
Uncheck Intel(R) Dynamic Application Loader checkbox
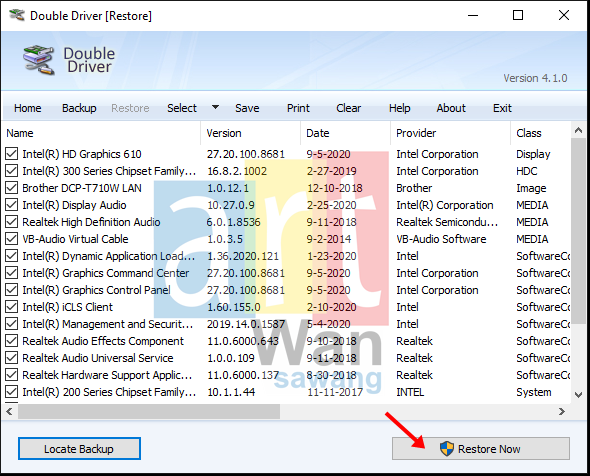tap(12, 256)
